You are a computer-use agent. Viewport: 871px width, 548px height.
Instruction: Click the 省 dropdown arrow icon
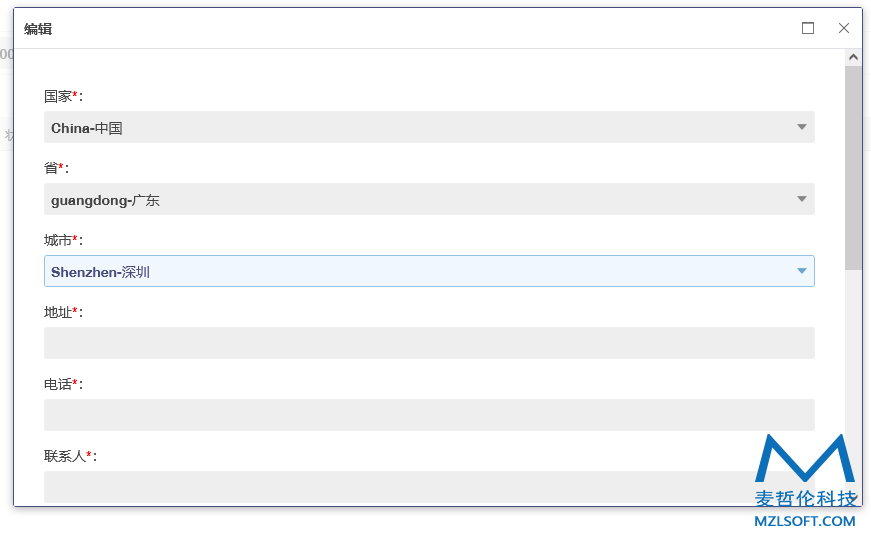(802, 199)
